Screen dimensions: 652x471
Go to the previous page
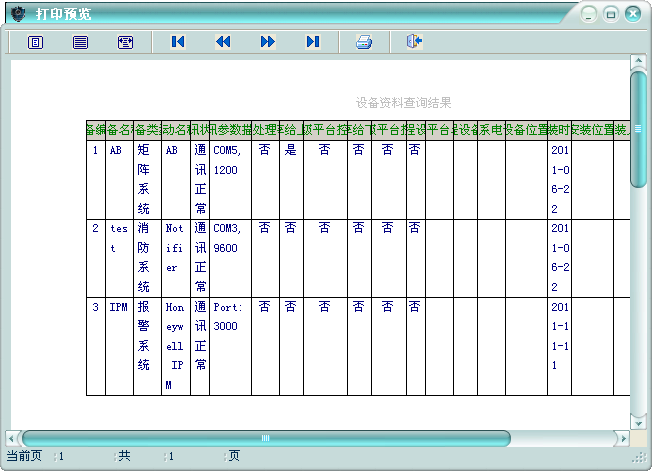223,42
